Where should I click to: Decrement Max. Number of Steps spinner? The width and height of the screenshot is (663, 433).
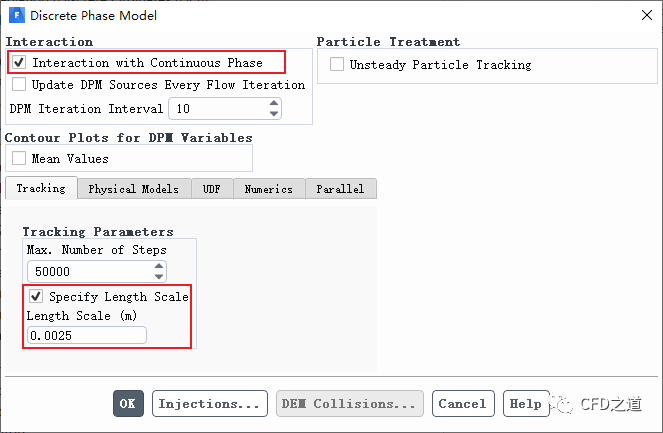[159, 276]
